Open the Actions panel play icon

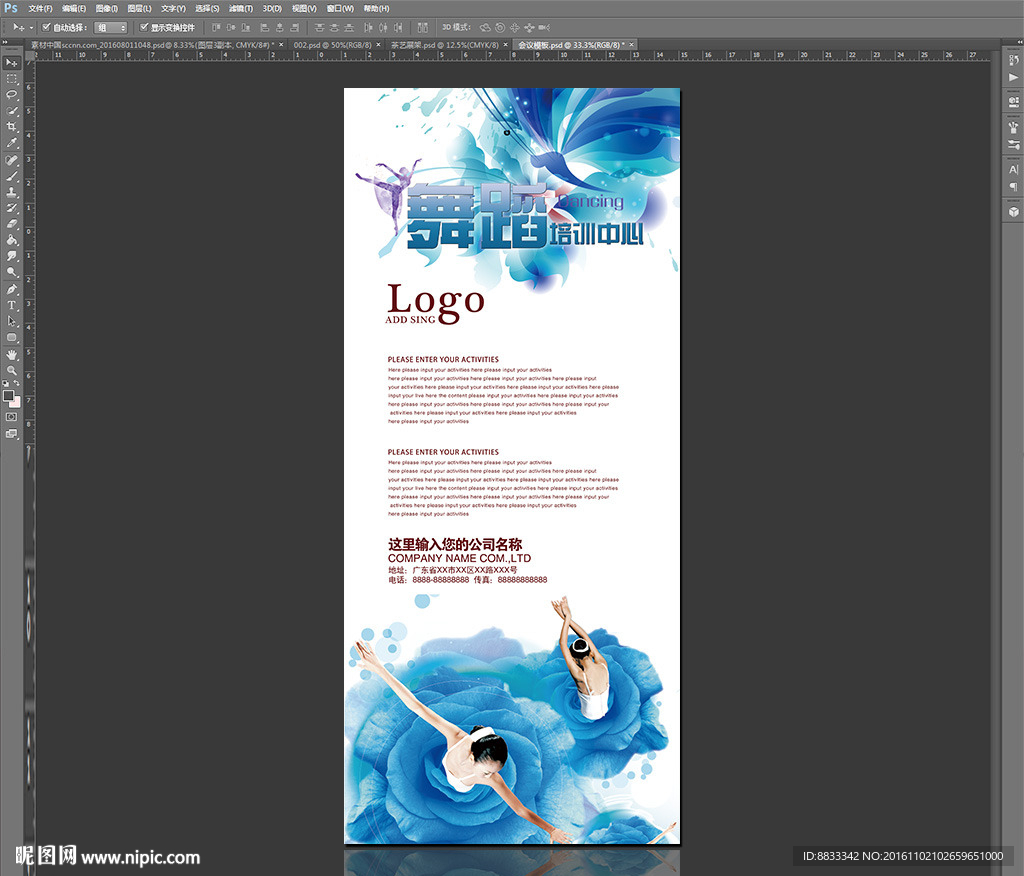(1014, 77)
